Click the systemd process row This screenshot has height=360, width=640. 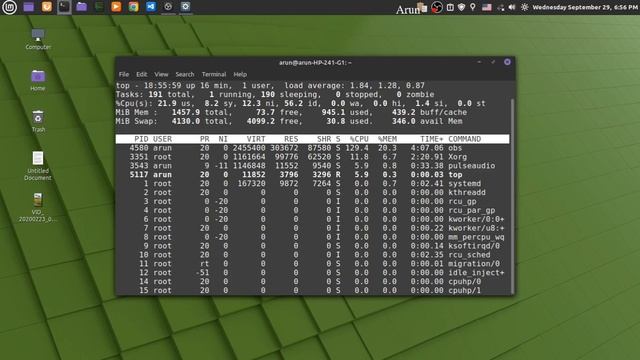click(x=312, y=184)
